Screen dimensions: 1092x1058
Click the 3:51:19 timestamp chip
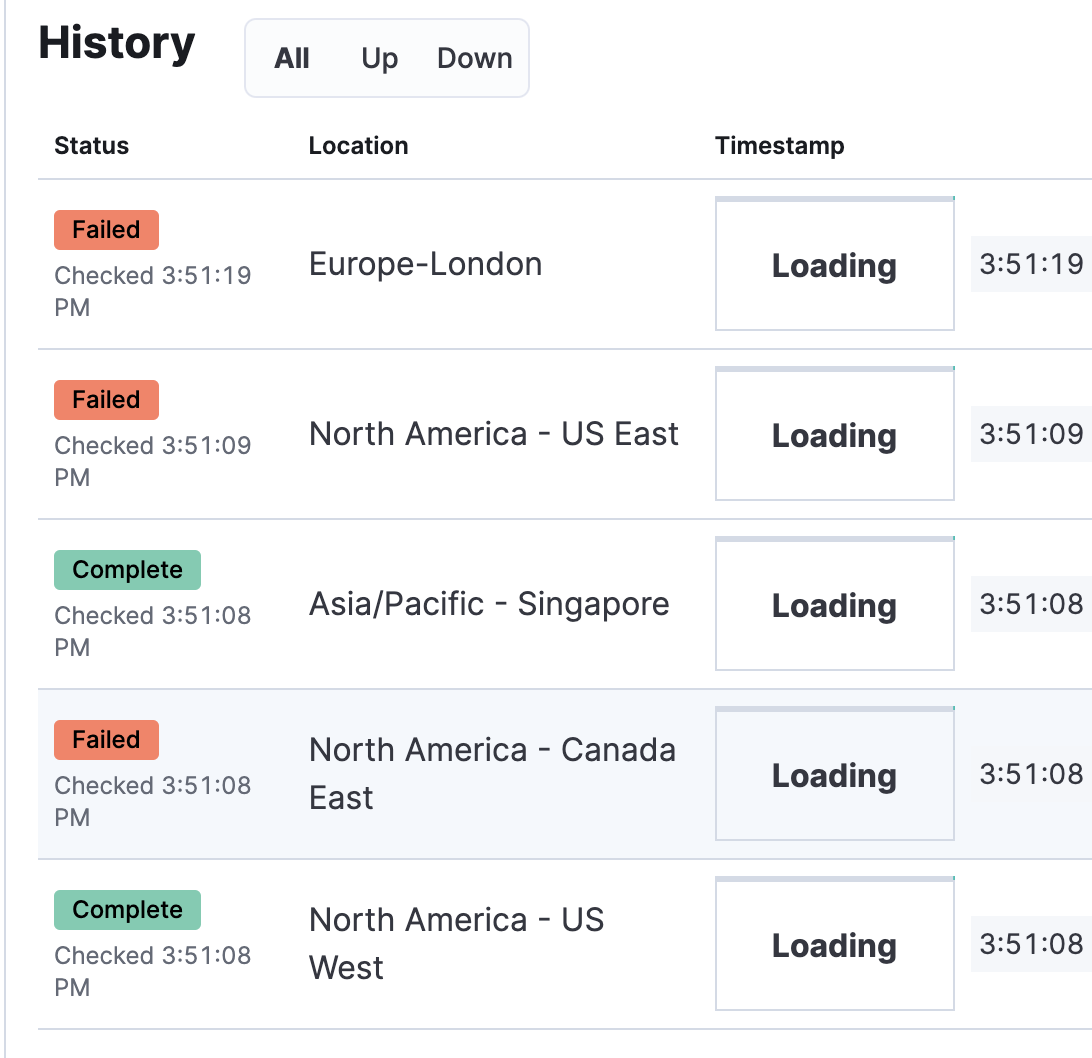[1038, 264]
